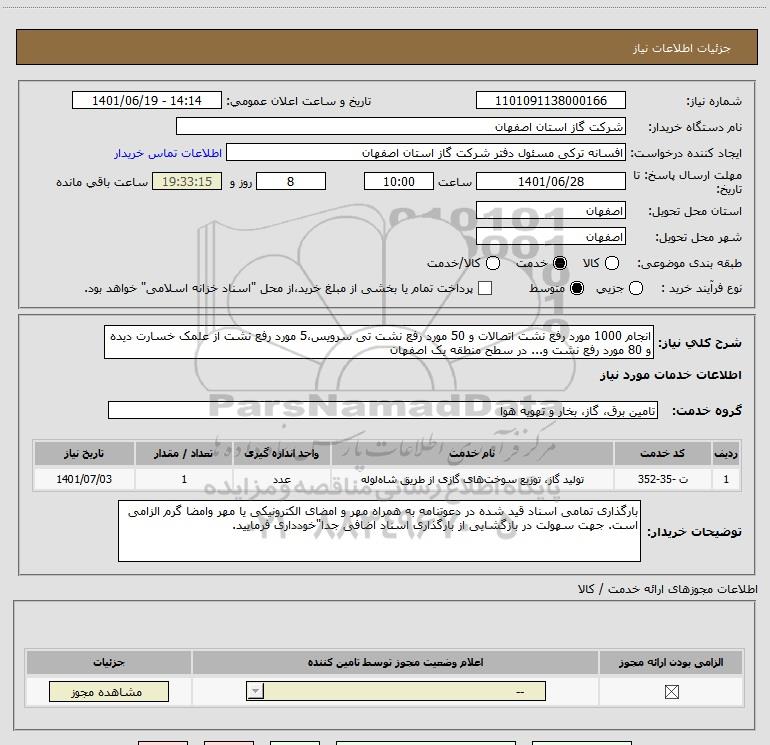
Task: Click the مشاهده مجوز button
Action: click(109, 691)
